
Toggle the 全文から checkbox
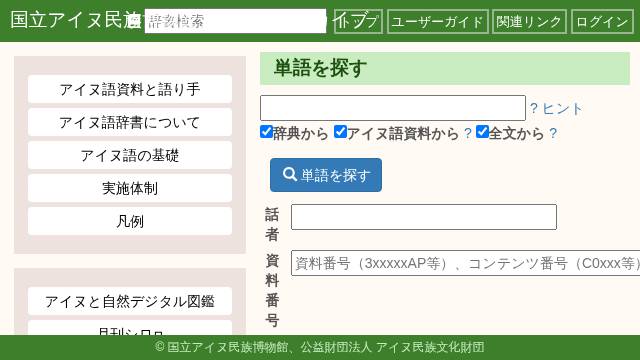coord(482,132)
